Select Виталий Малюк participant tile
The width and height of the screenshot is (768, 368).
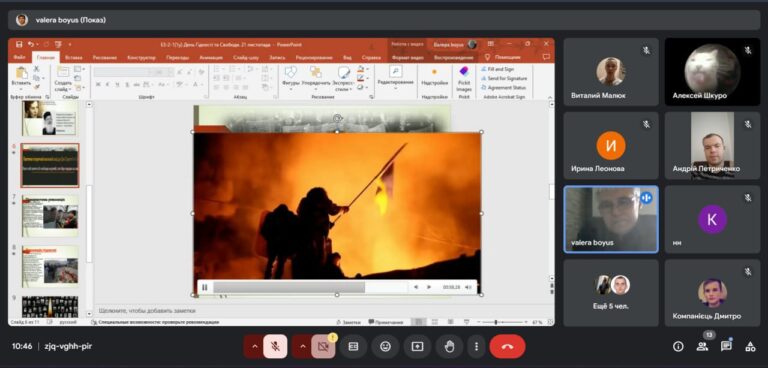click(611, 72)
